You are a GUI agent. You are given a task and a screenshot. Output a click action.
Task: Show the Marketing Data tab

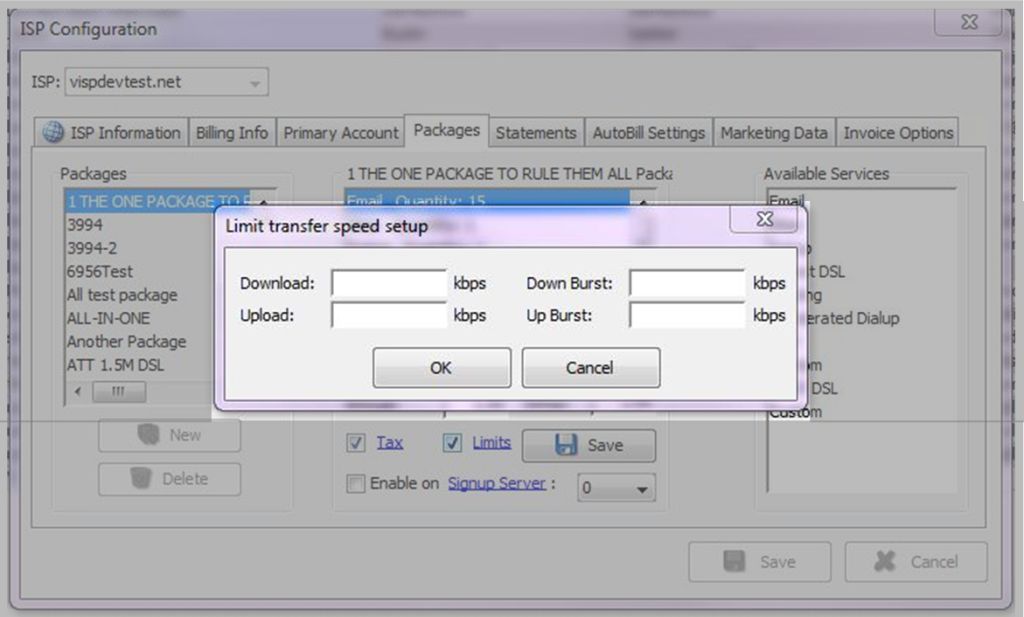click(774, 133)
